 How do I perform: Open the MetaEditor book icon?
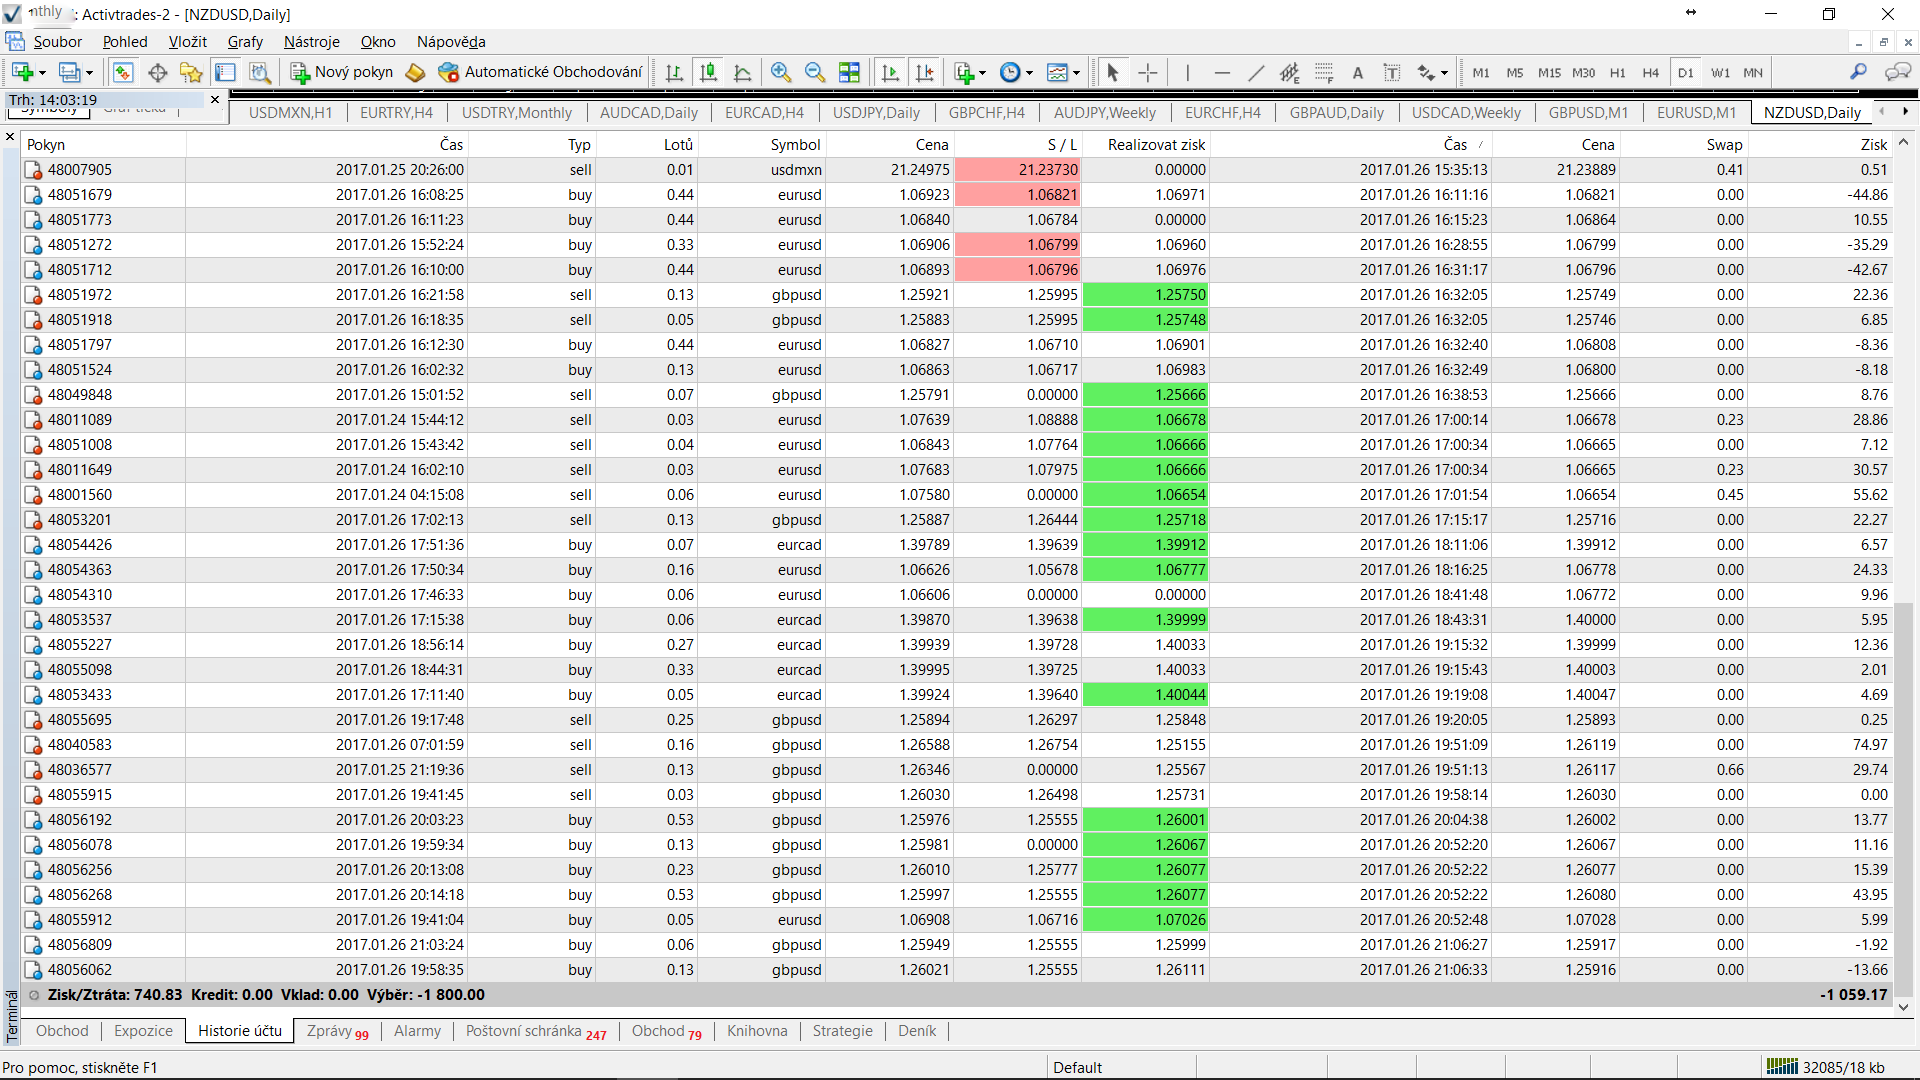pyautogui.click(x=415, y=72)
